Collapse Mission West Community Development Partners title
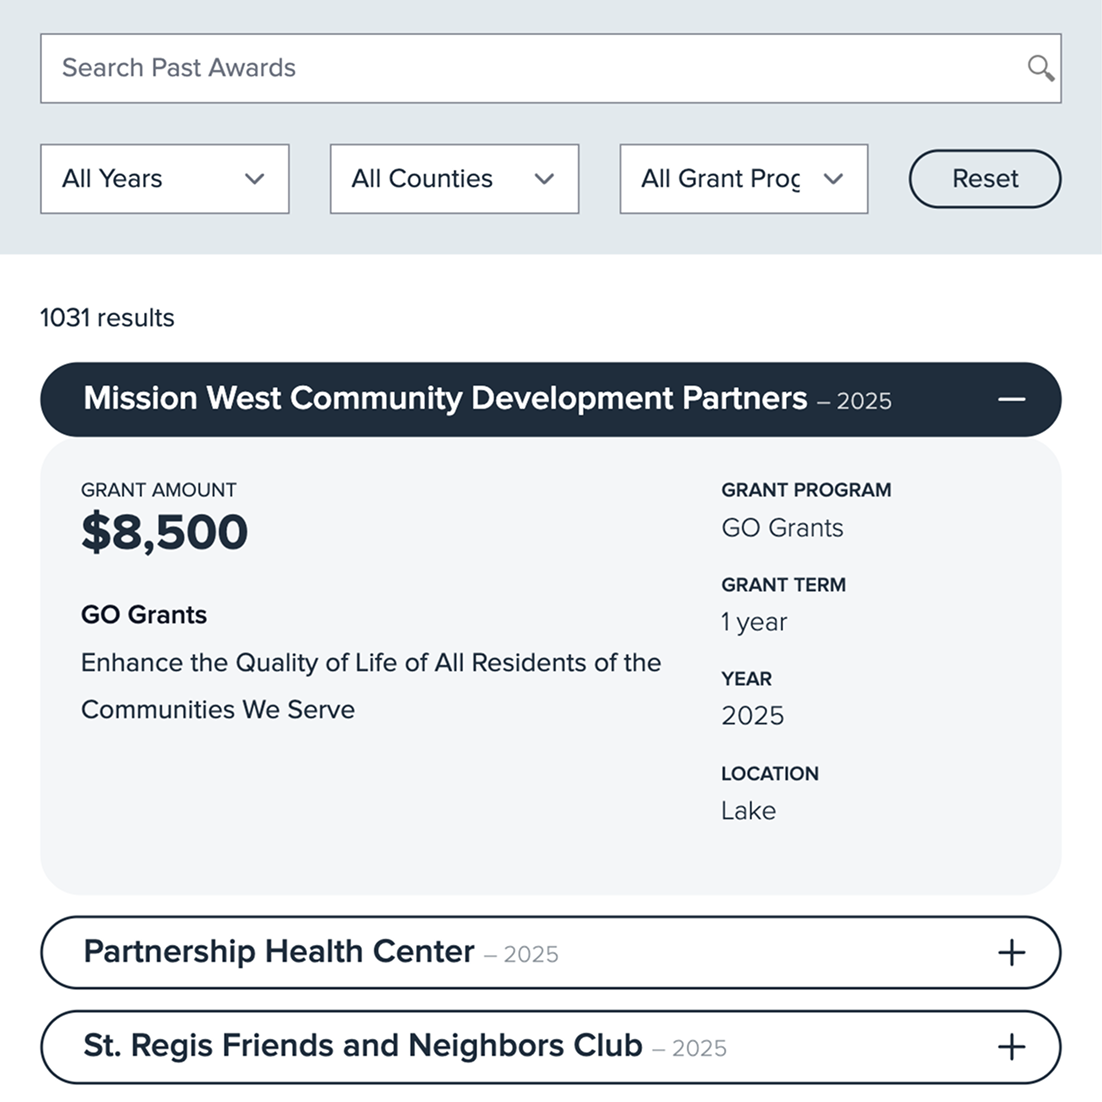The height and width of the screenshot is (1102, 1102). click(445, 398)
